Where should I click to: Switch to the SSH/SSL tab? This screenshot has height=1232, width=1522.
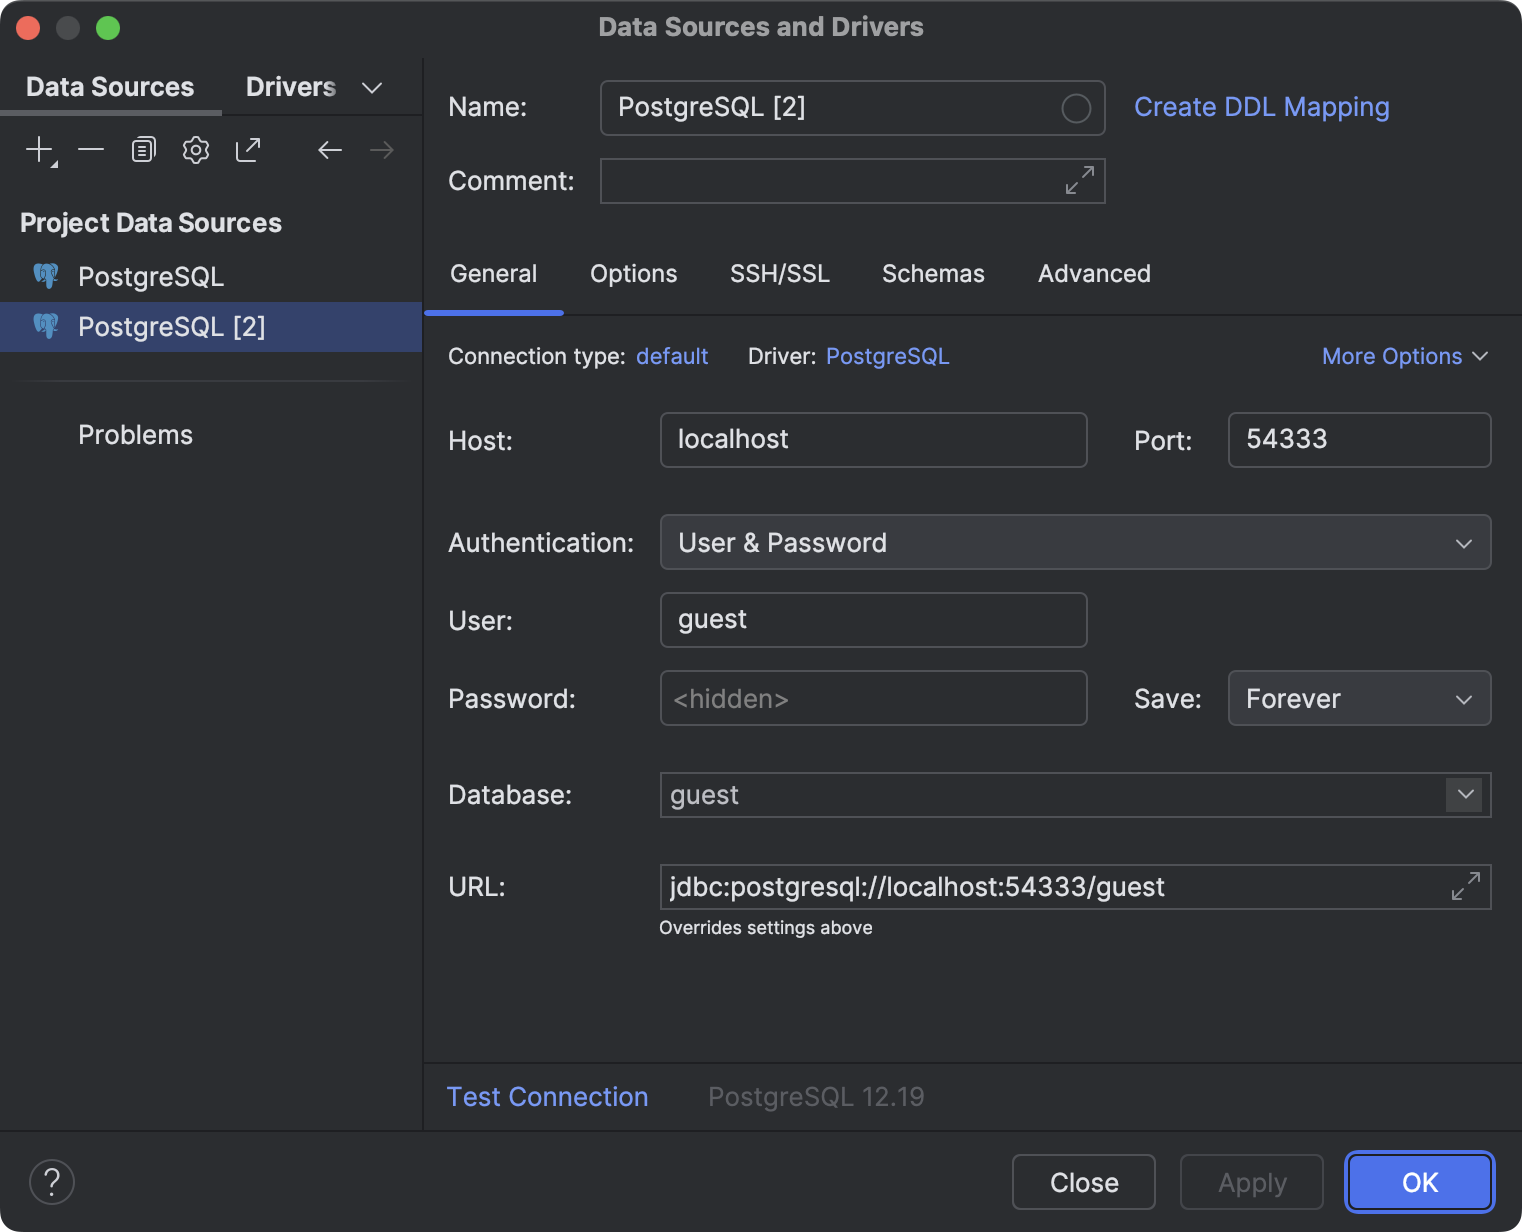coord(780,273)
